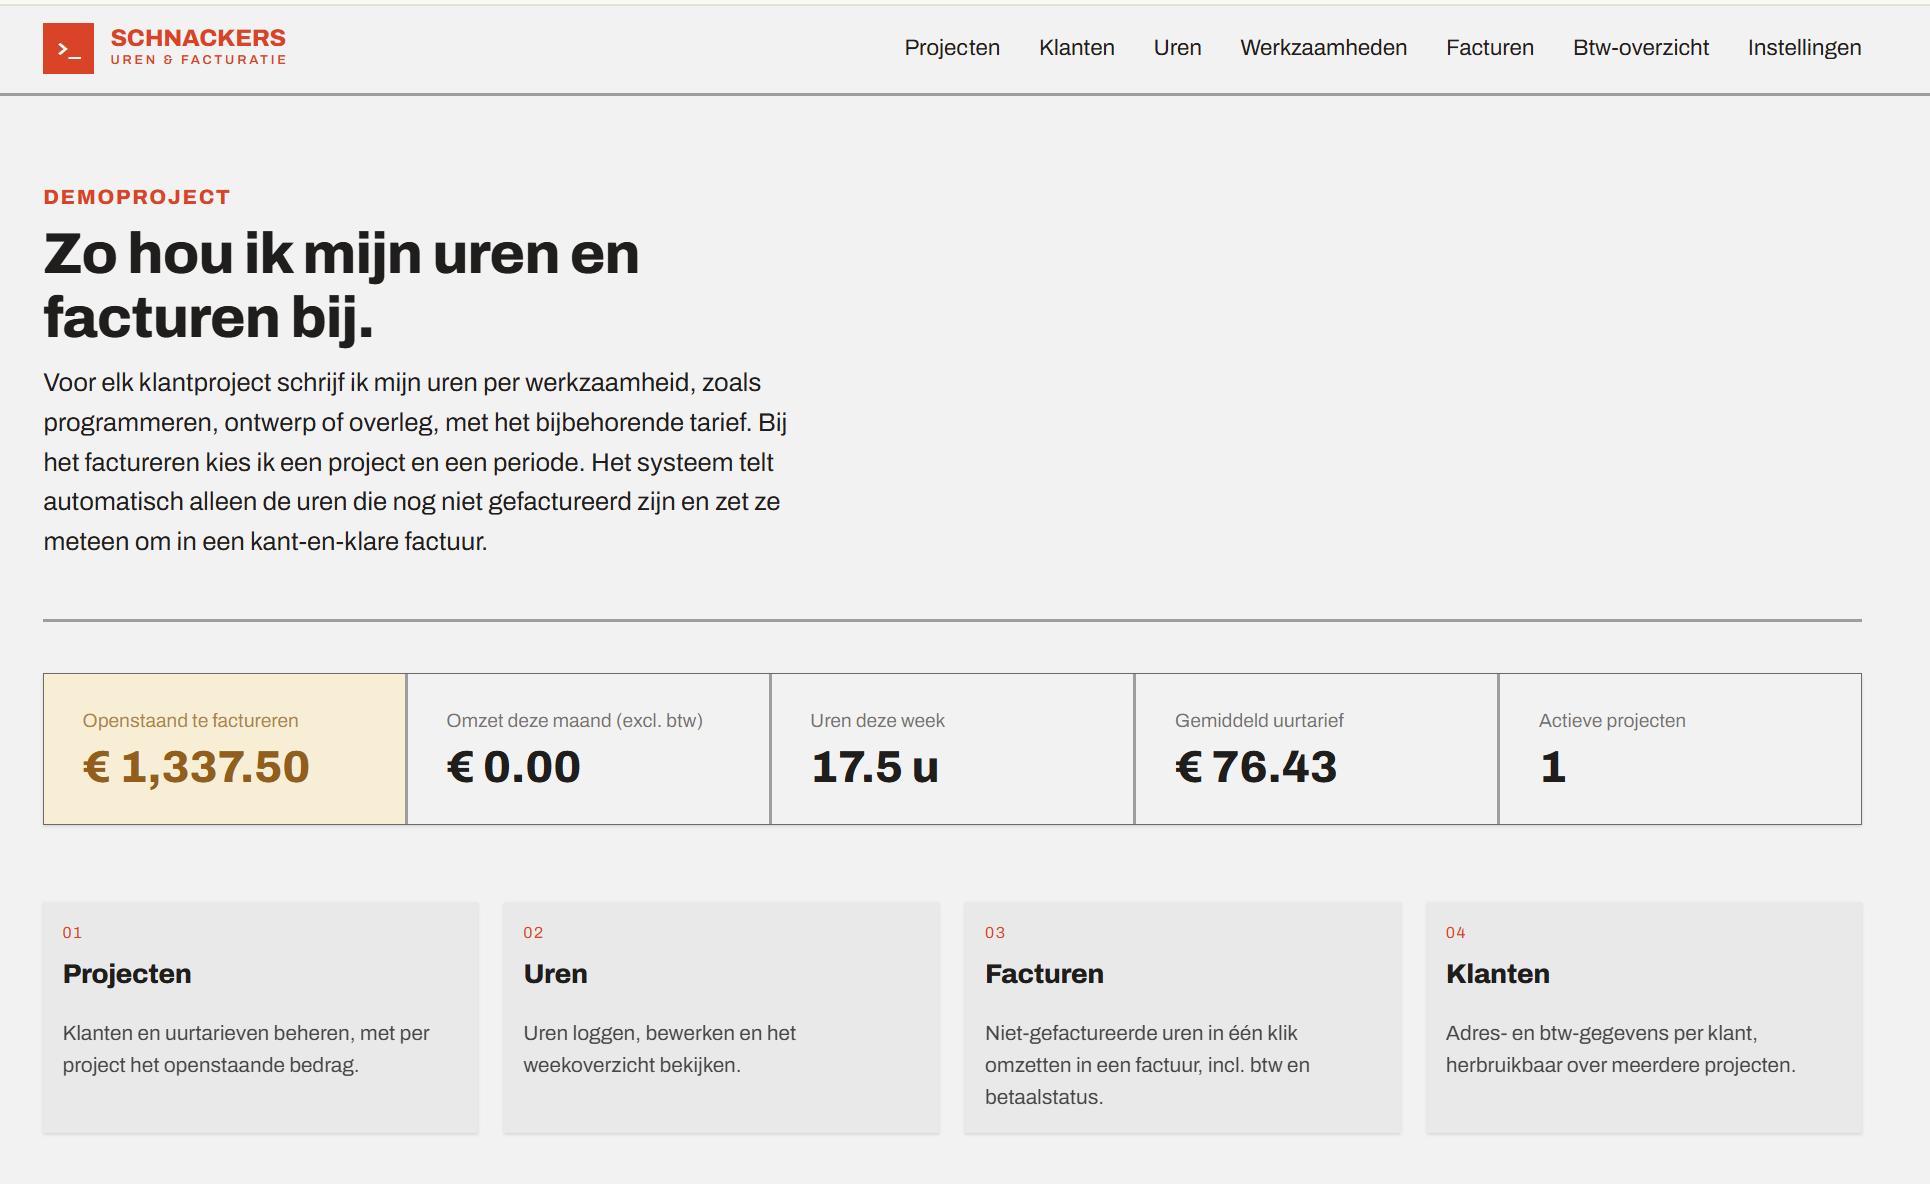Click the text 'Adres- en btw-gegevens per klant'
Screen dimensions: 1930x1184
1600,1033
